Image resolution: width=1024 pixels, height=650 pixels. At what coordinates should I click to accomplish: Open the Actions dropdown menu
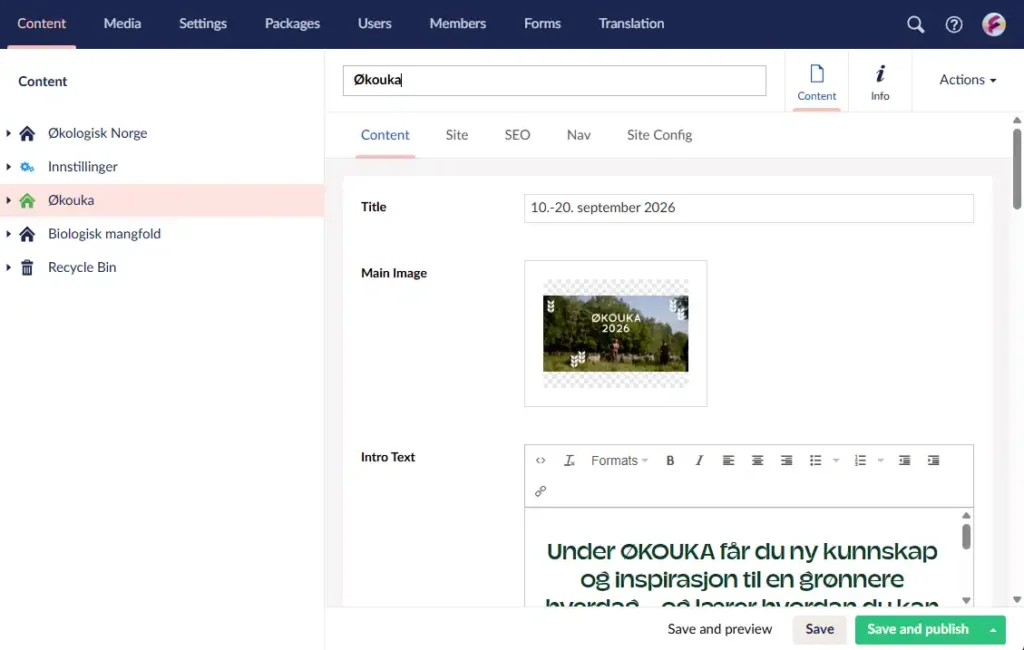(x=967, y=80)
